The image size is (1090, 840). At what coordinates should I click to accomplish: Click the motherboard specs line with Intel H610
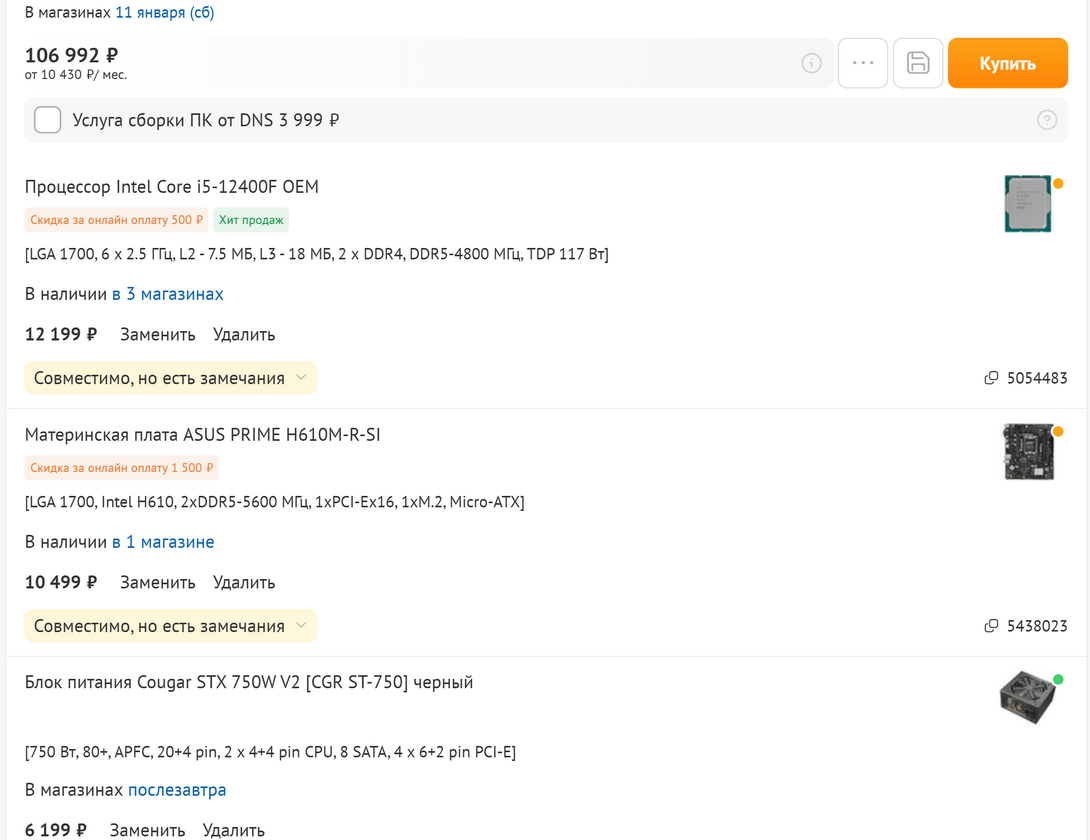(x=275, y=502)
